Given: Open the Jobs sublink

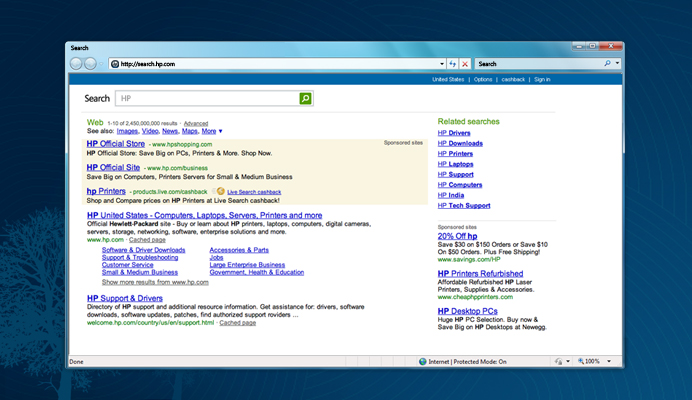Looking at the screenshot, I should pos(216,257).
